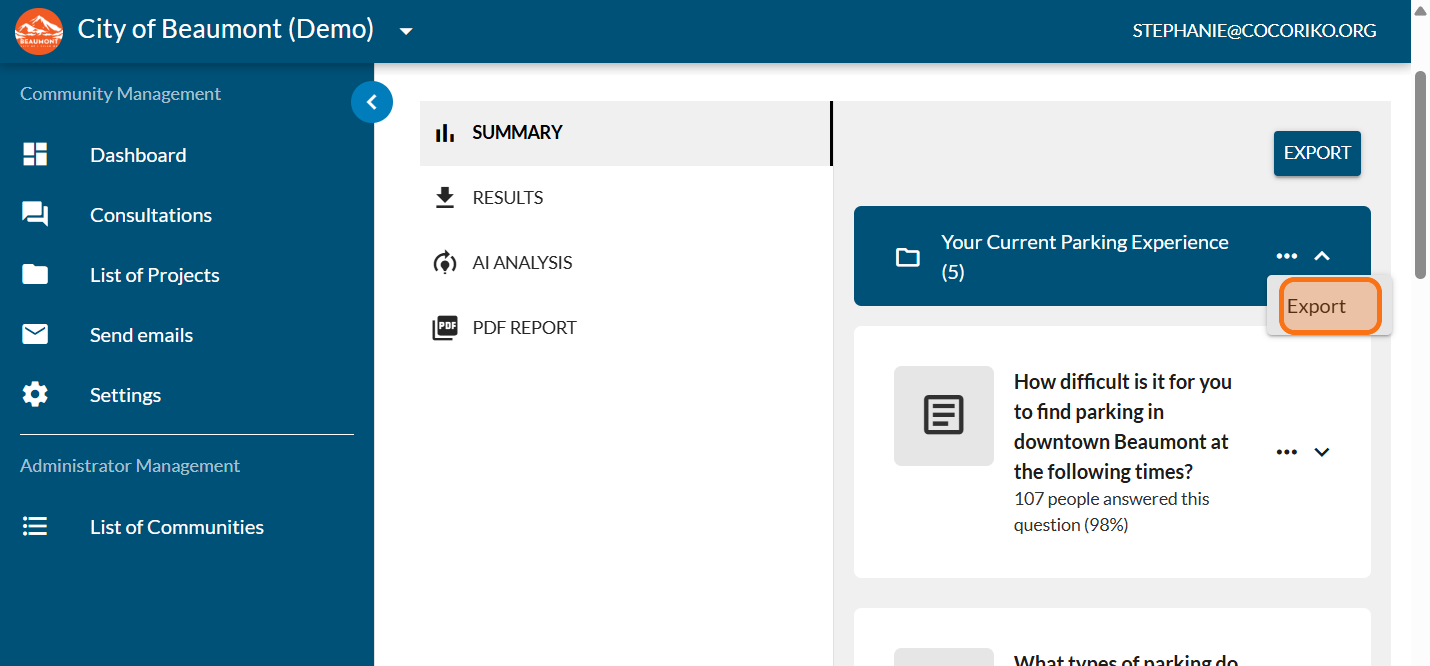Click the Send emails envelope icon
The image size is (1430, 666).
click(35, 334)
